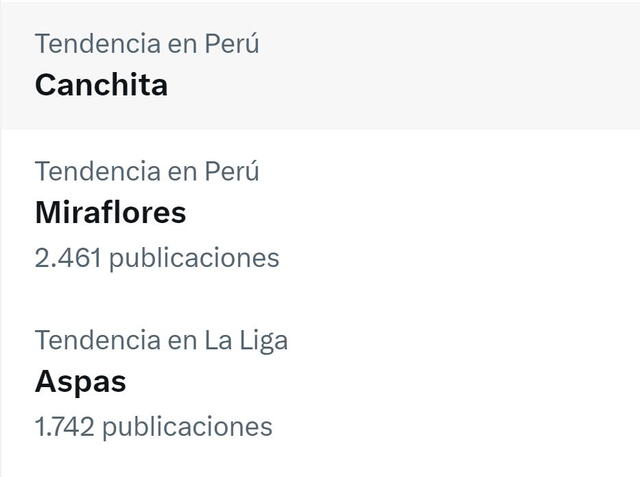
Task: Click the '2.461 publicaciones' post count
Action: 157,258
